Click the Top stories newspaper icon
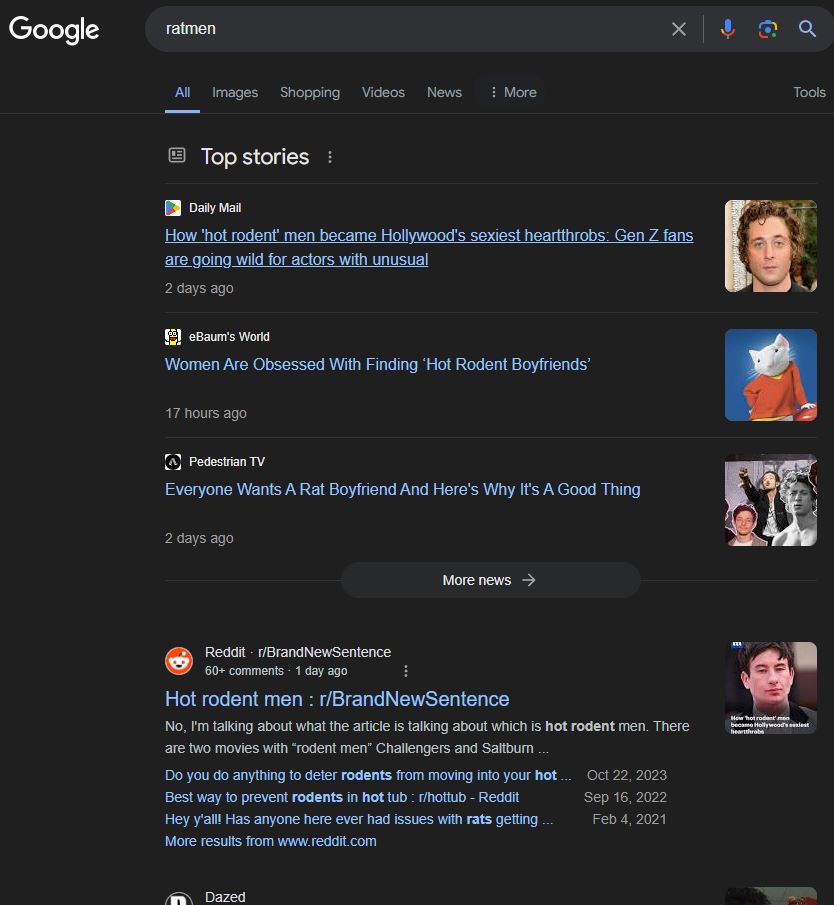 (177, 155)
